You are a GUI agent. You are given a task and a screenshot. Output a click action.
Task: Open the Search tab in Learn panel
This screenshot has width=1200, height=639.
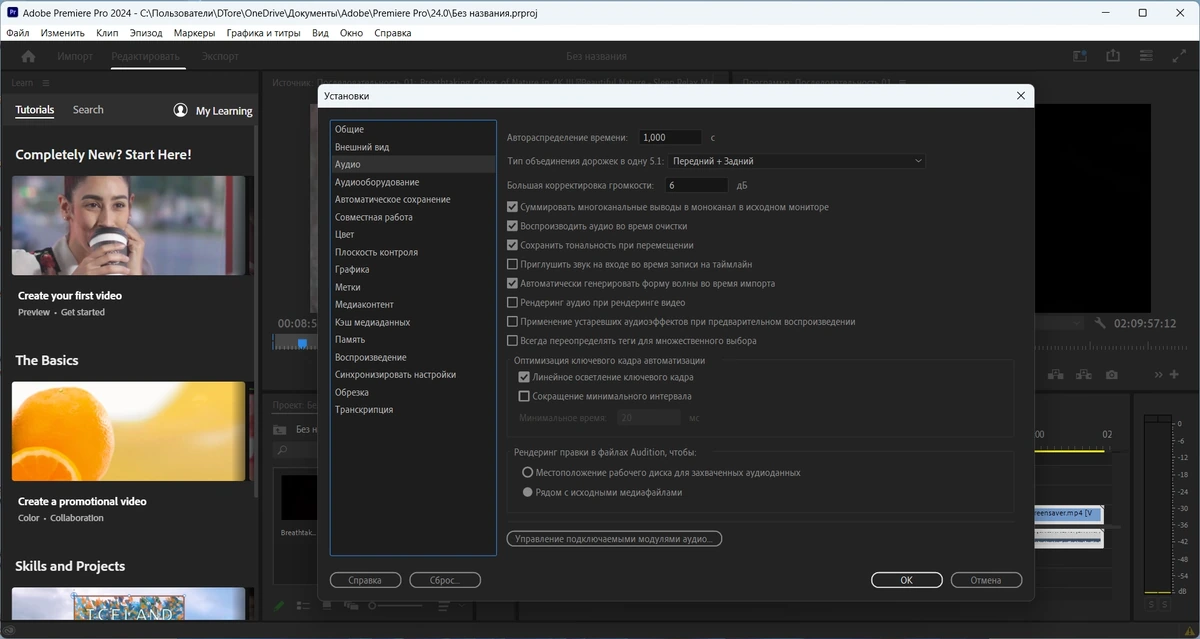[x=88, y=110]
